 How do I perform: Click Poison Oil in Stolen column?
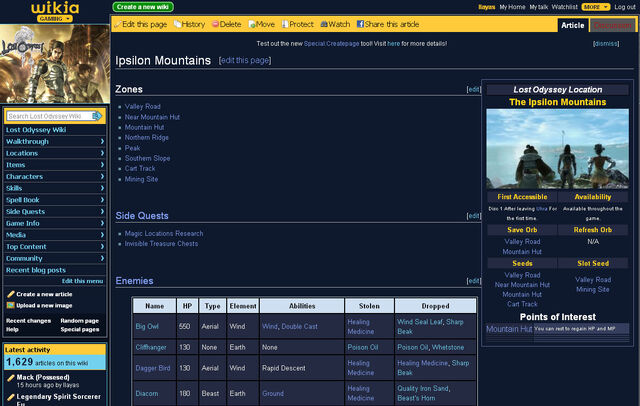[x=363, y=347]
